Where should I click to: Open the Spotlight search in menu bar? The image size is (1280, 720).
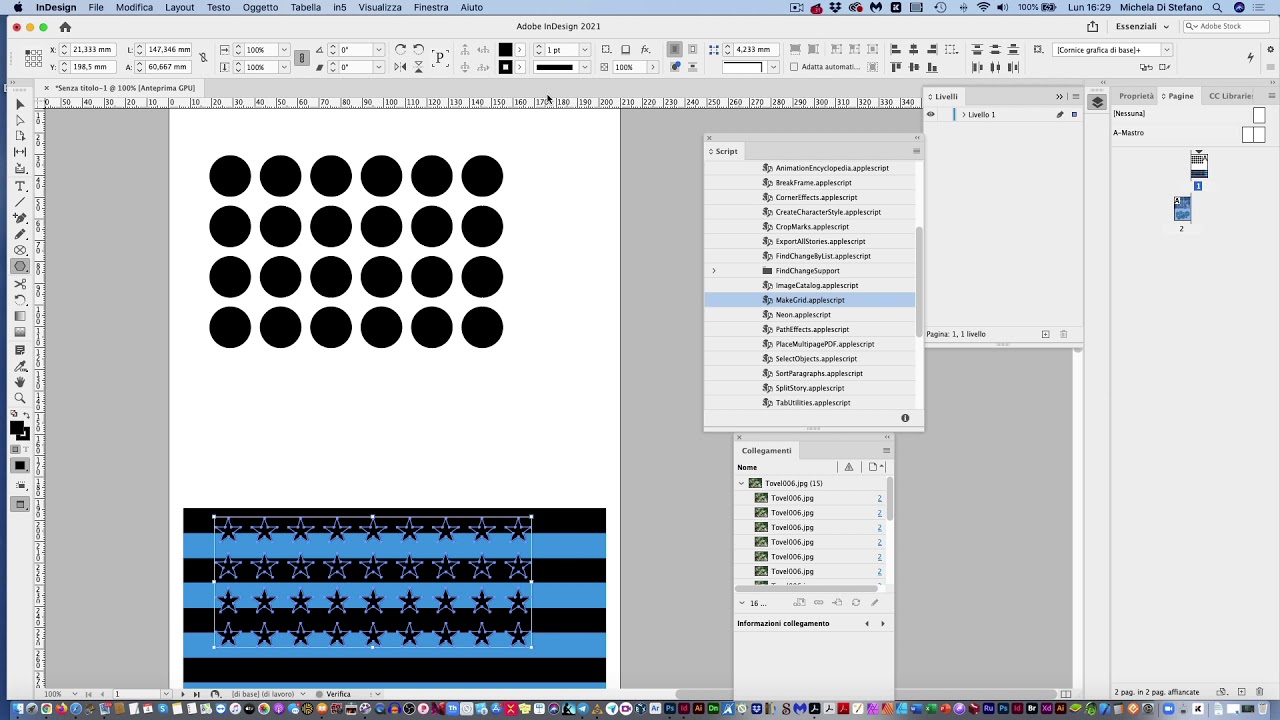[x=1217, y=7]
